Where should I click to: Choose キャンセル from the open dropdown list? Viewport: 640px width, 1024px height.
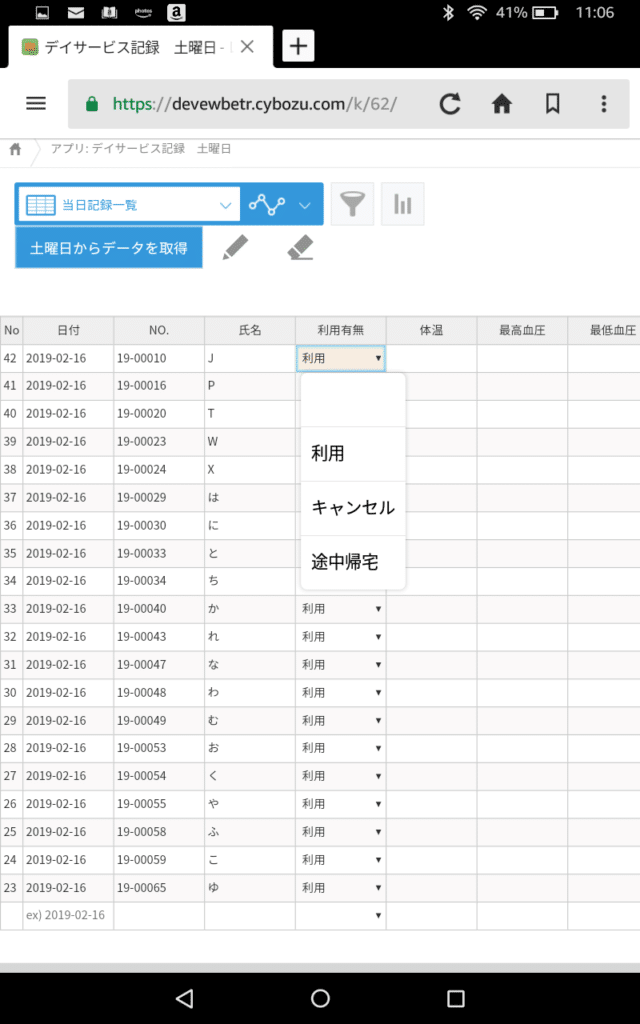[353, 507]
